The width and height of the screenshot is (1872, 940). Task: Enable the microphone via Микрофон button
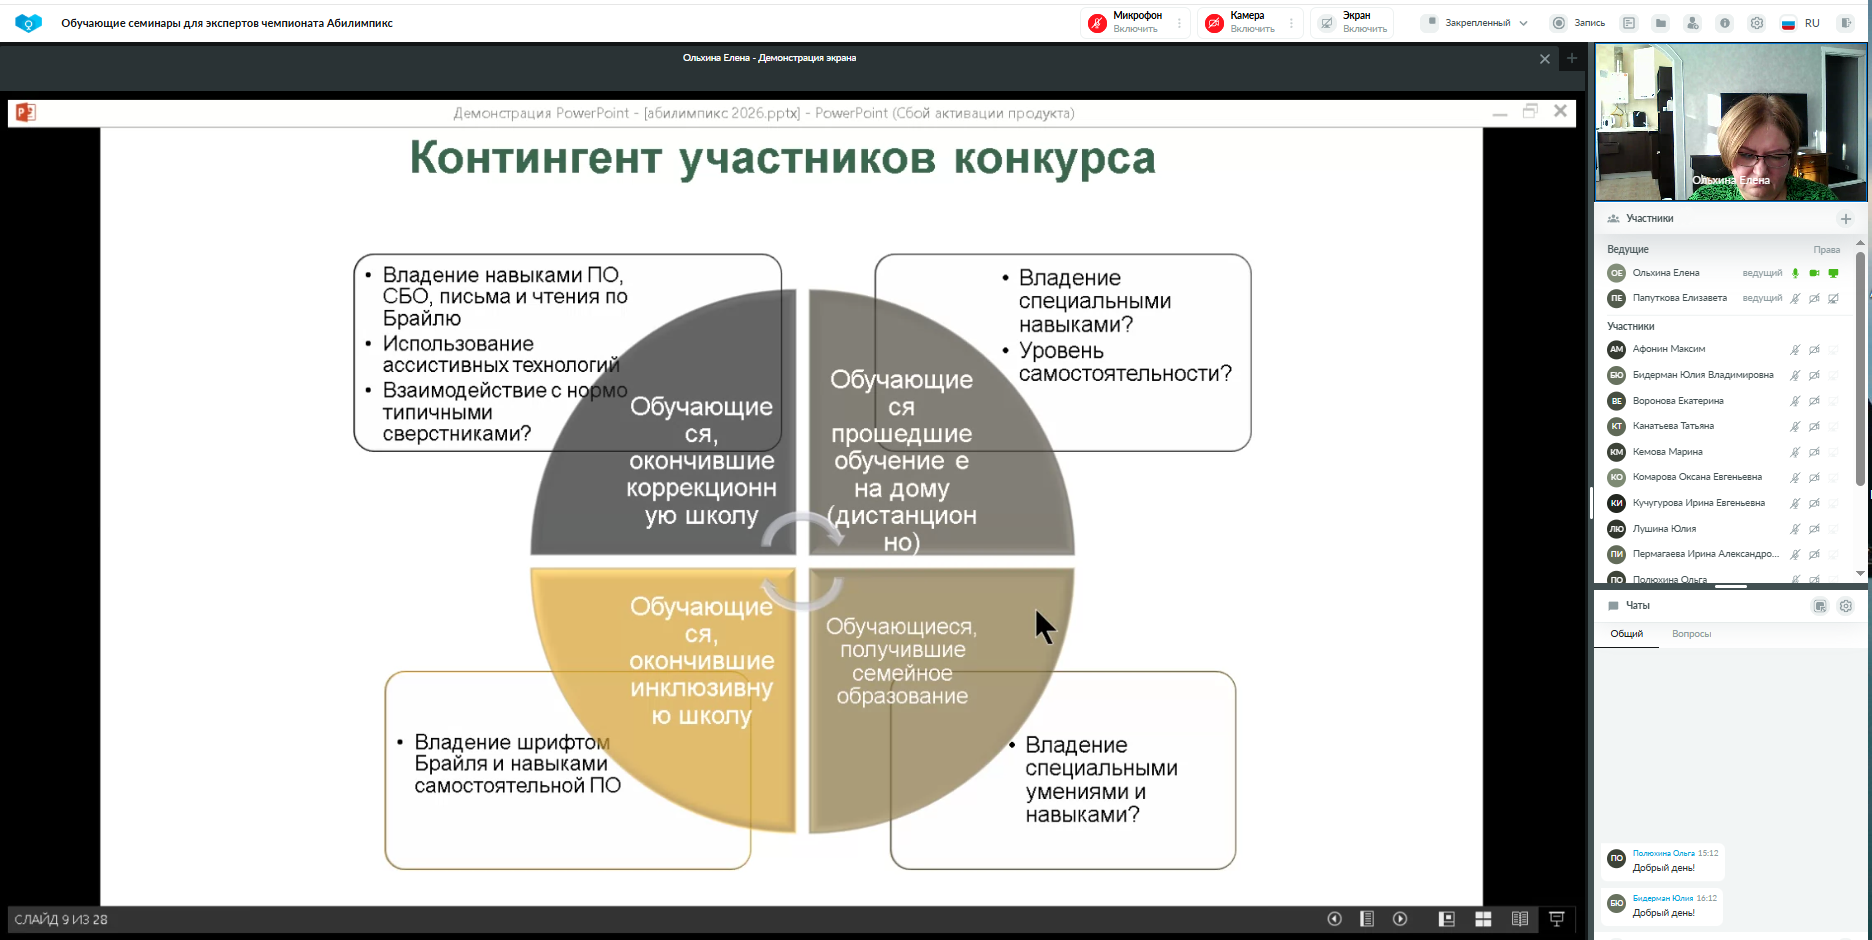click(x=1127, y=22)
